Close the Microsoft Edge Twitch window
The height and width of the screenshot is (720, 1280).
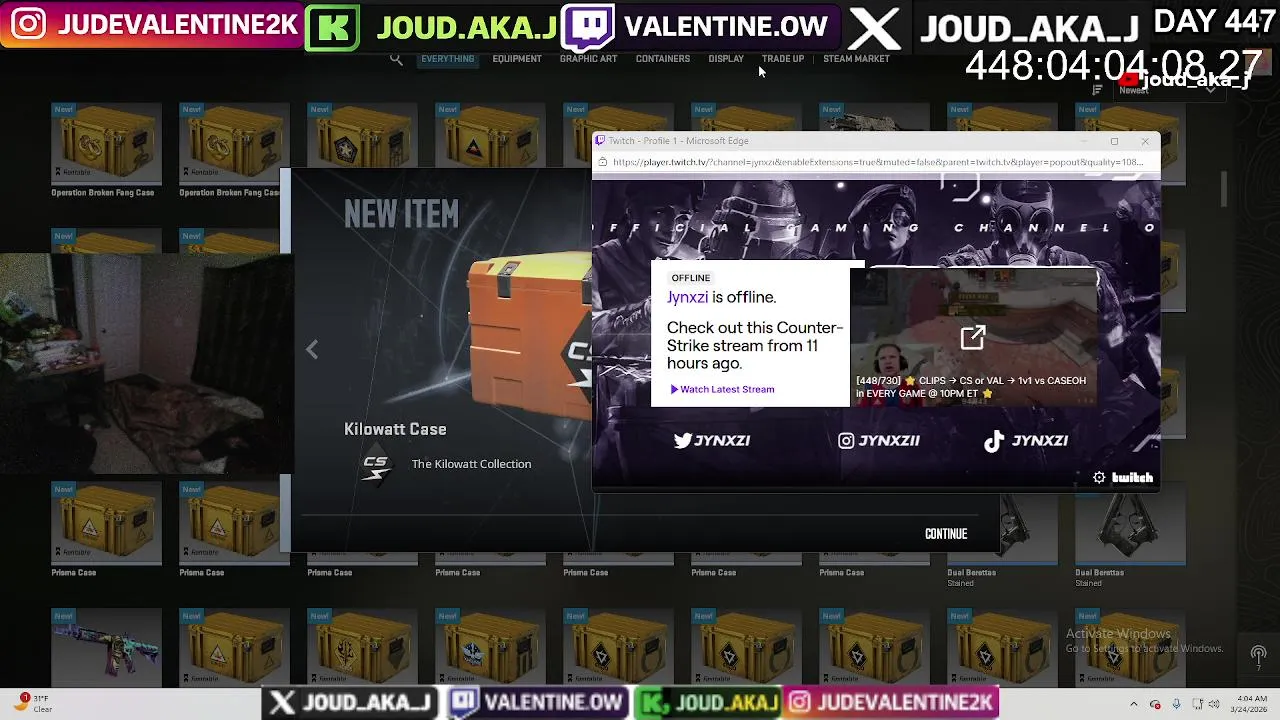(1145, 141)
